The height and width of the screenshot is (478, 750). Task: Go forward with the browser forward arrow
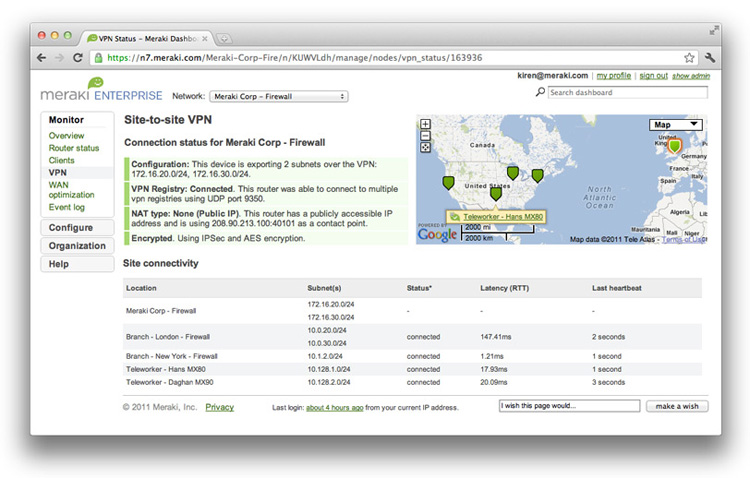click(59, 58)
